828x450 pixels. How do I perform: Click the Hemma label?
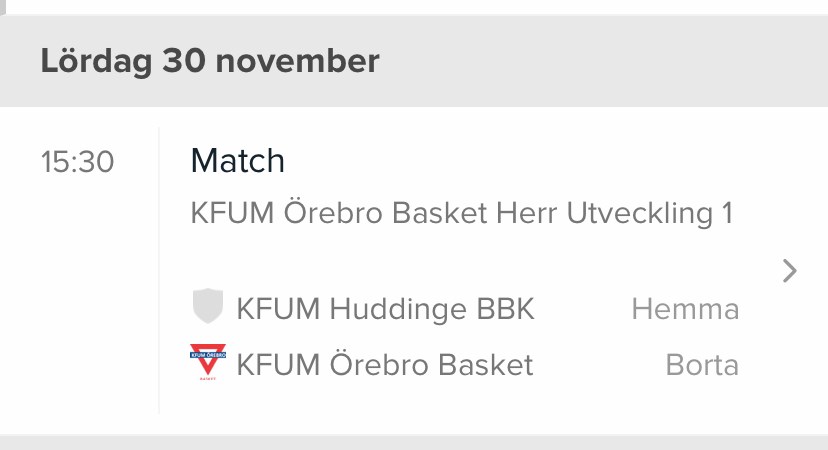[x=685, y=309]
